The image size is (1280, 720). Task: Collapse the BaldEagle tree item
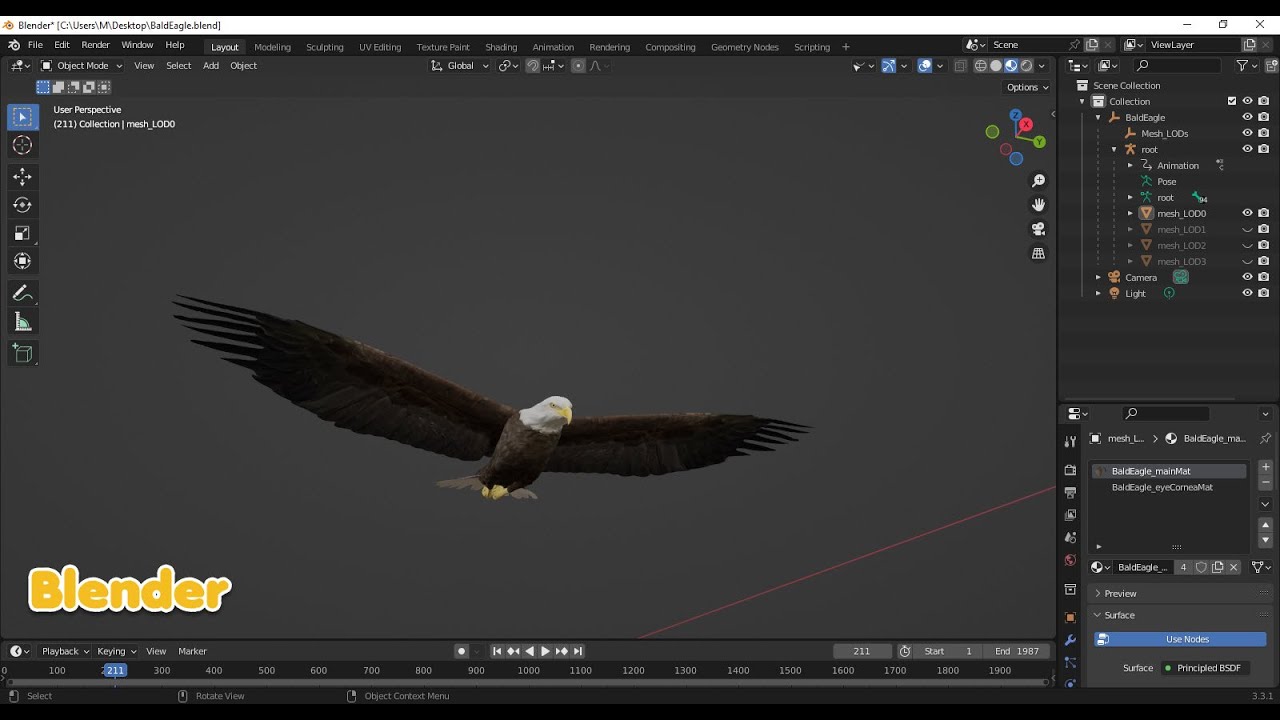click(x=1098, y=117)
